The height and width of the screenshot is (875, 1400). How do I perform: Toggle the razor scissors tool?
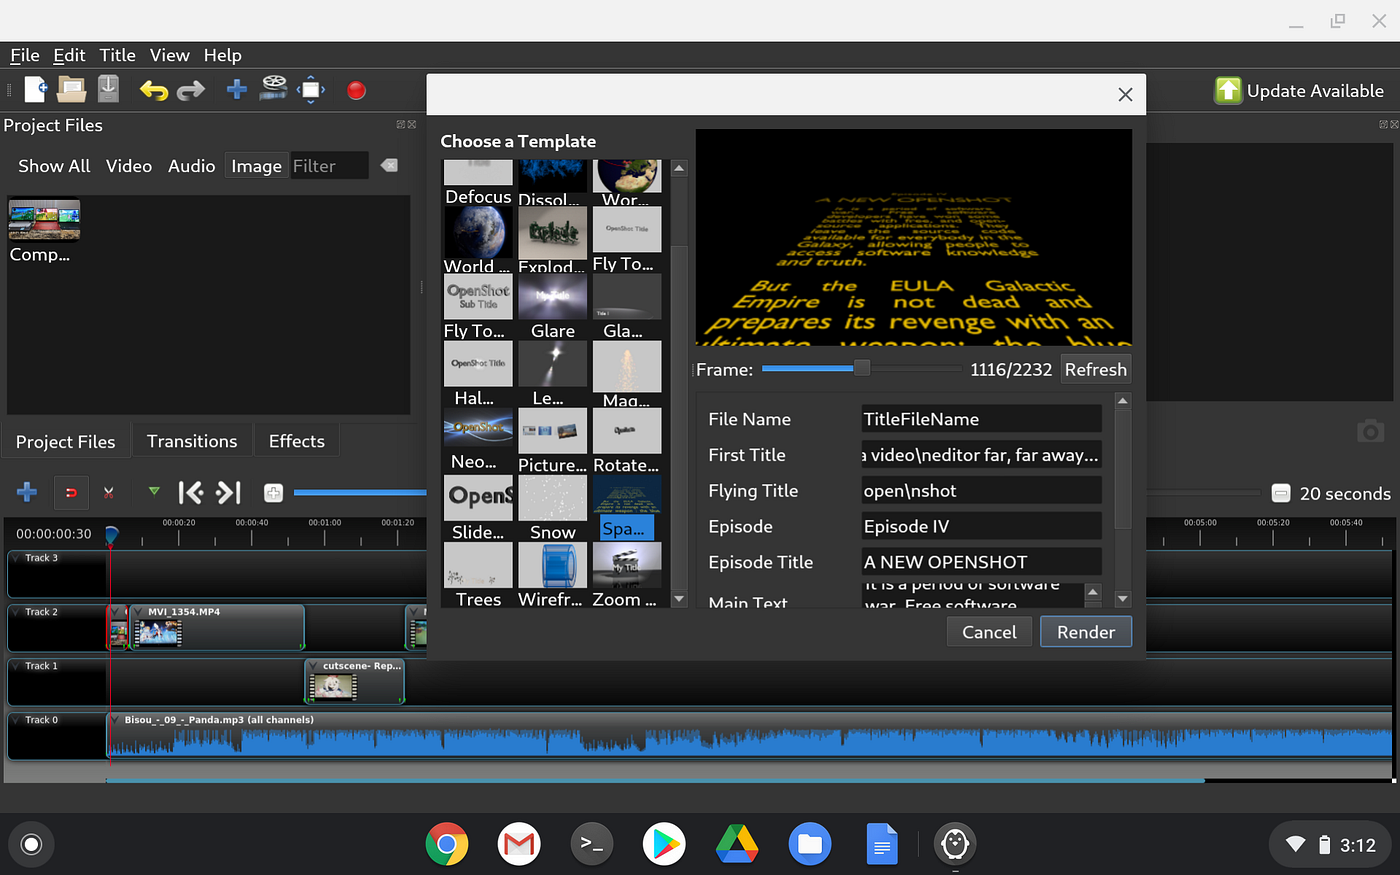[x=108, y=492]
